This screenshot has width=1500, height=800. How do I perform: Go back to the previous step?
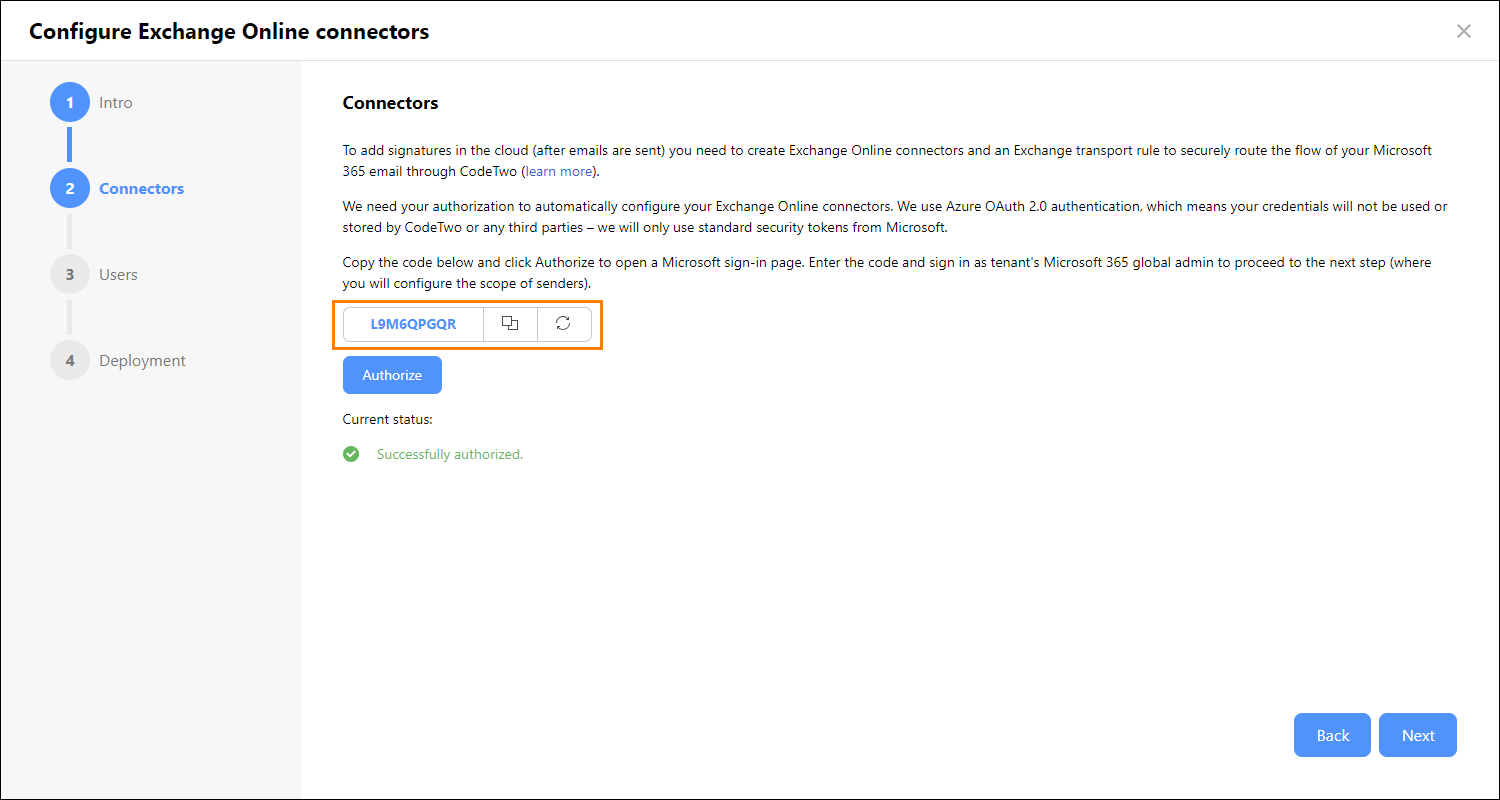click(x=1333, y=735)
